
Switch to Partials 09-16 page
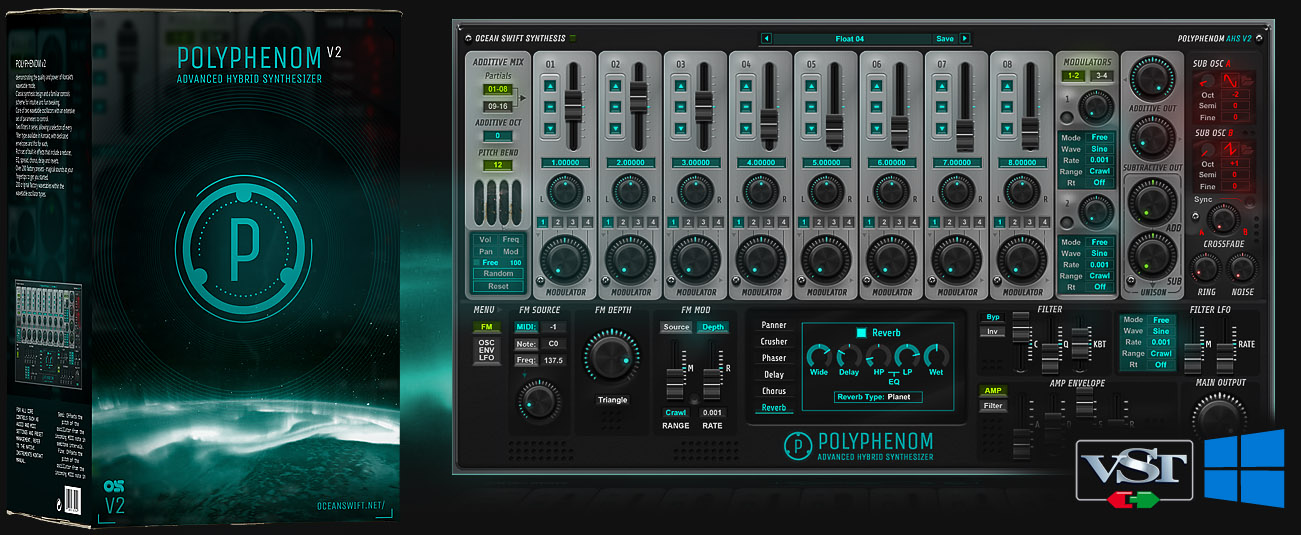496,105
